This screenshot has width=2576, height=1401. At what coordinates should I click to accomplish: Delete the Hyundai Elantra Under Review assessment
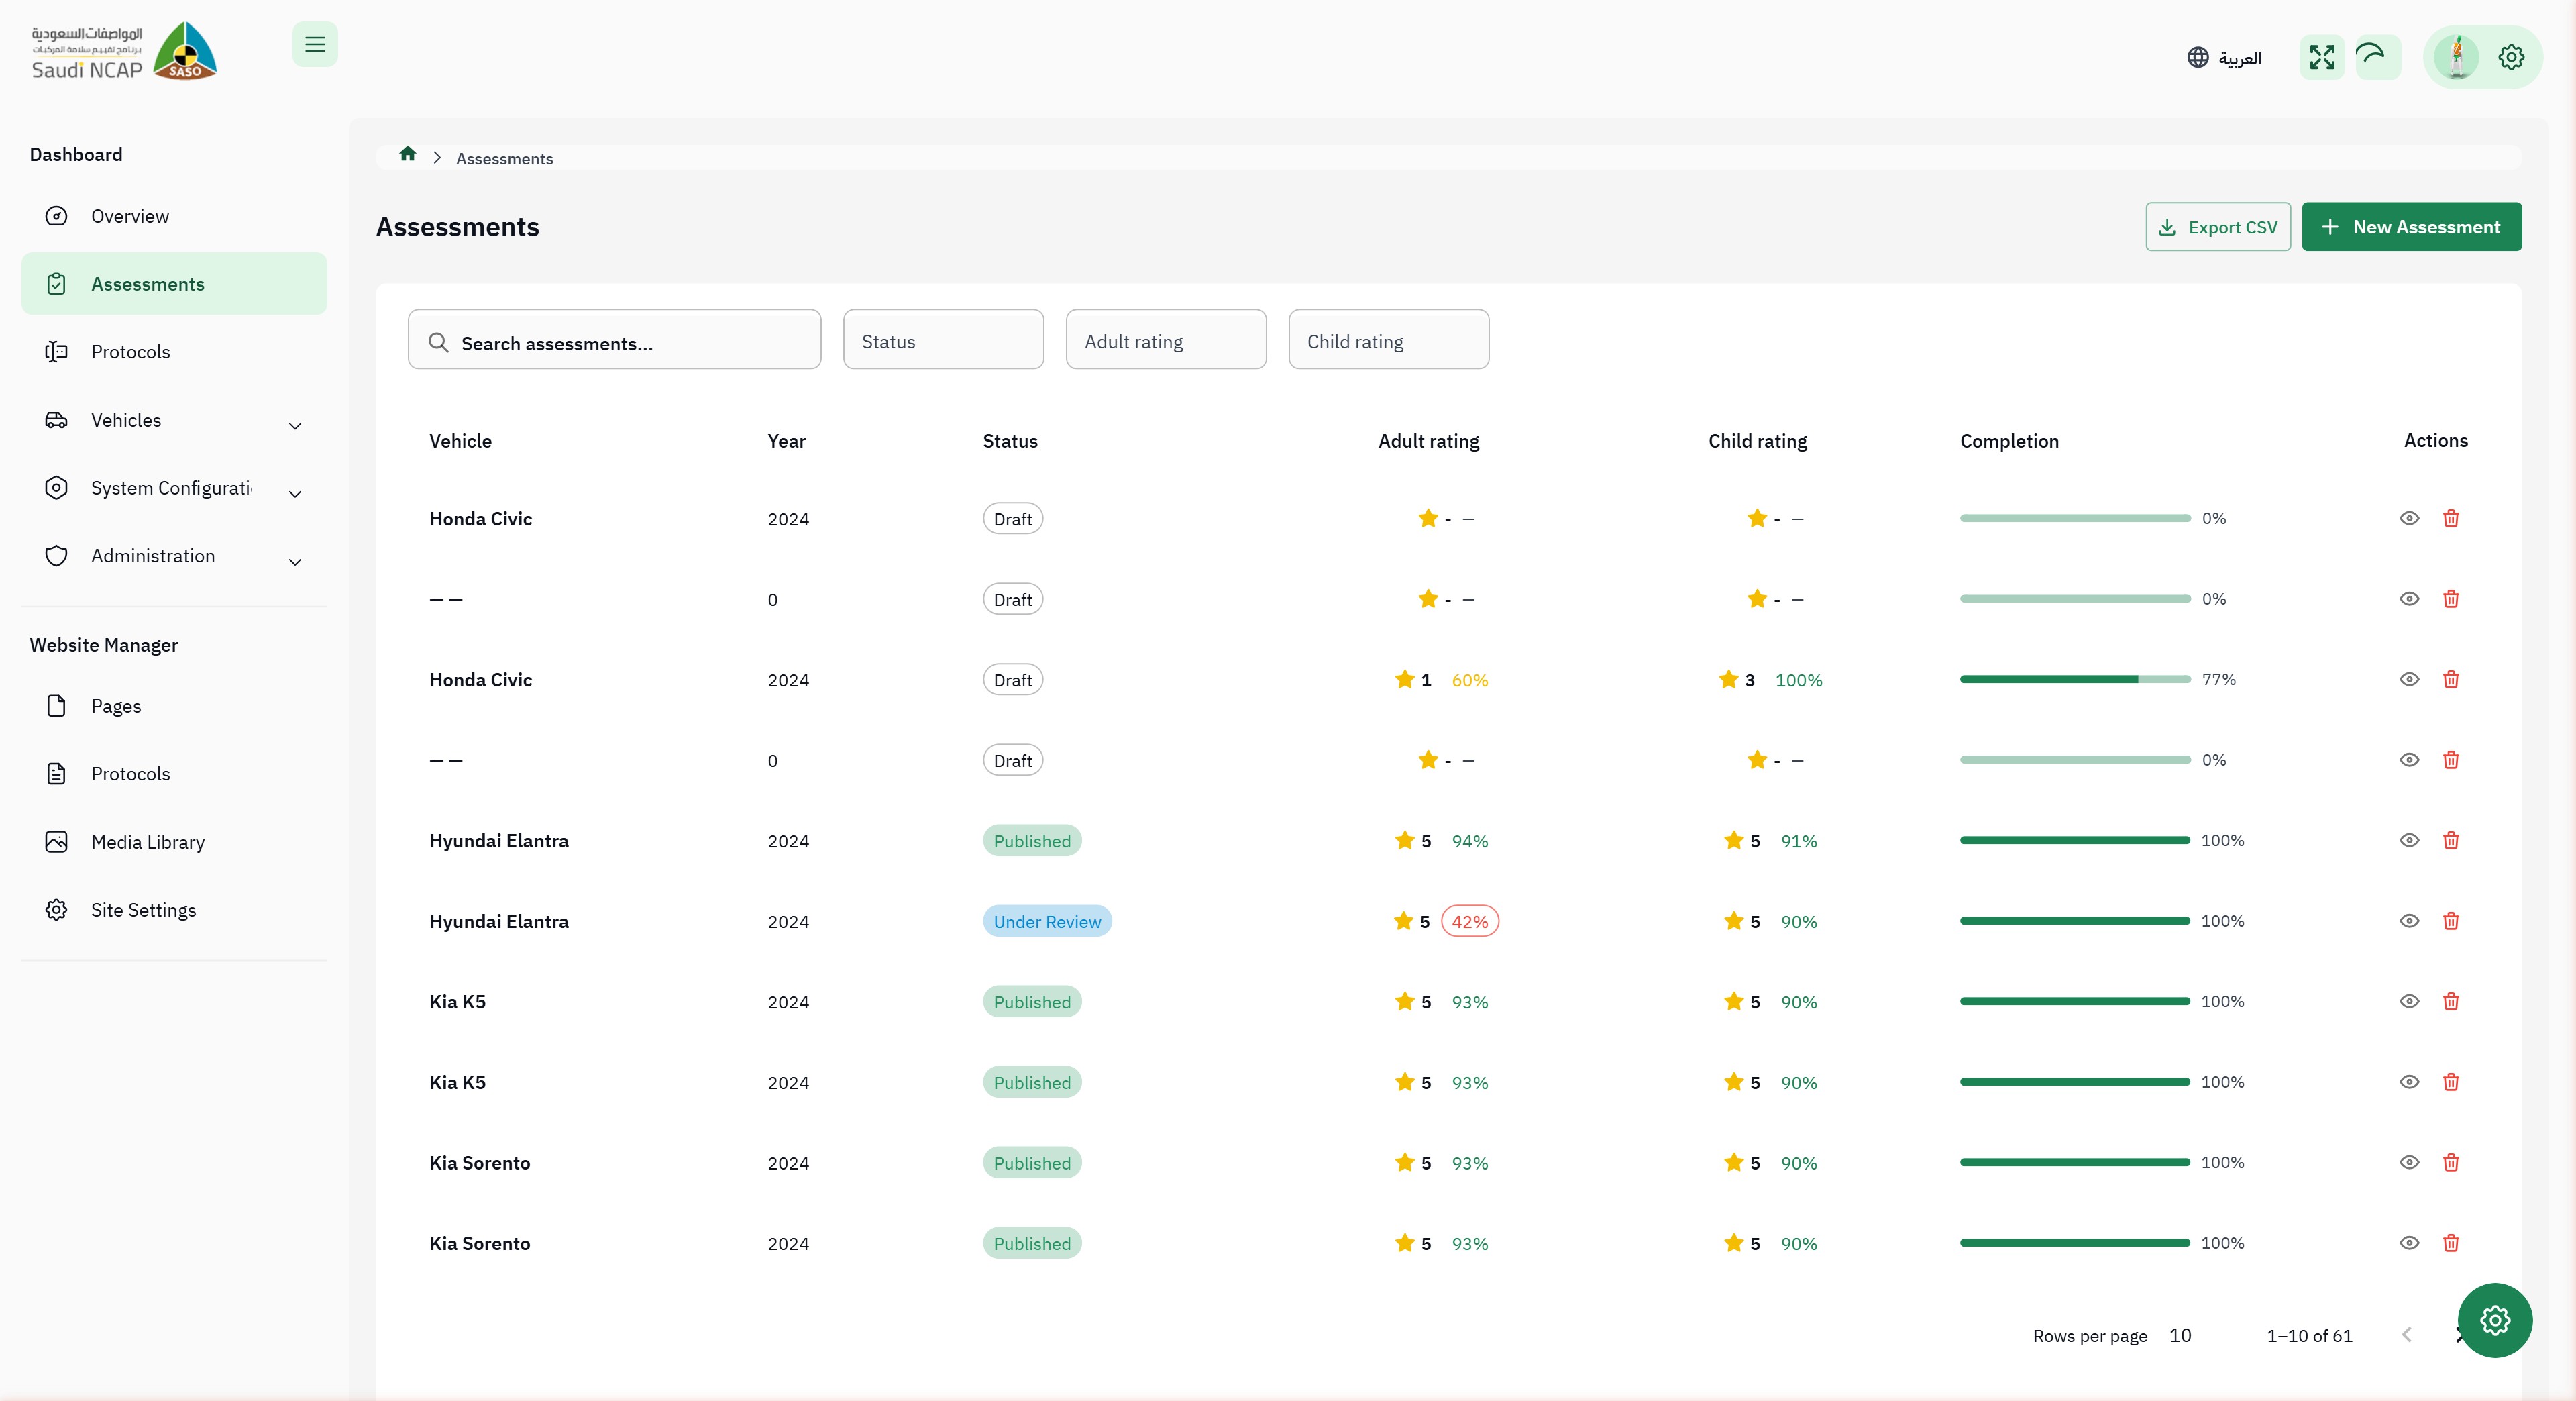tap(2451, 921)
